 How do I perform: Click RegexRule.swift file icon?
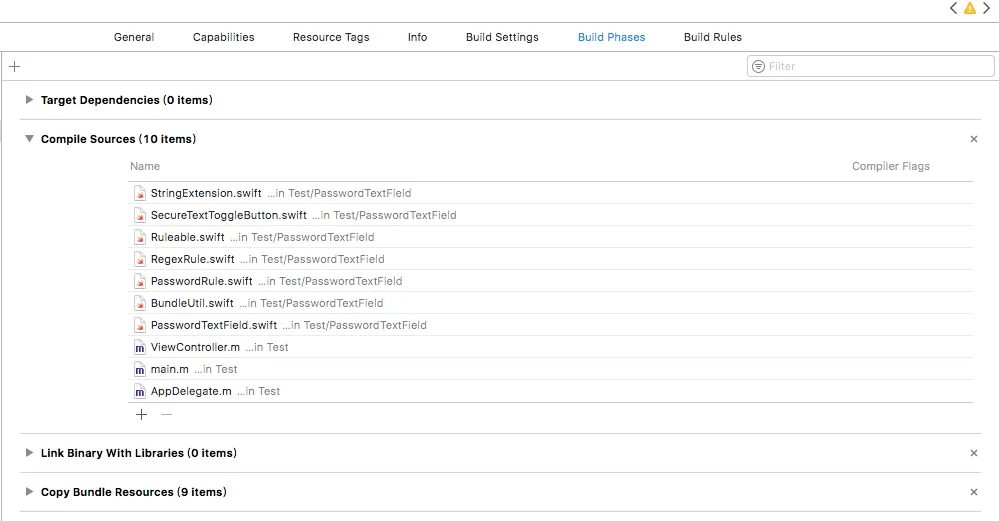point(140,259)
